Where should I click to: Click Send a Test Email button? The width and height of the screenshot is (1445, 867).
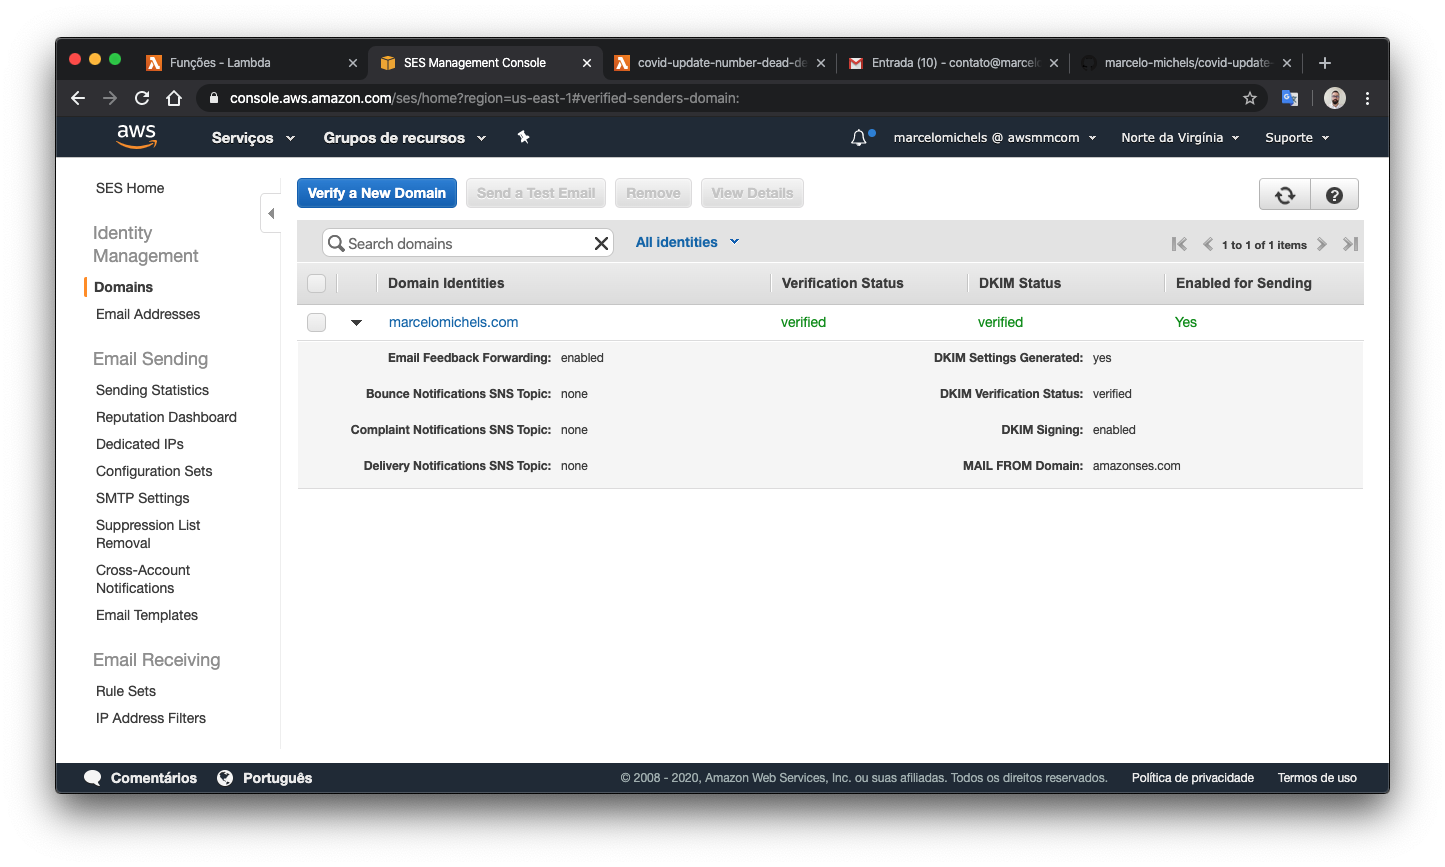click(536, 193)
